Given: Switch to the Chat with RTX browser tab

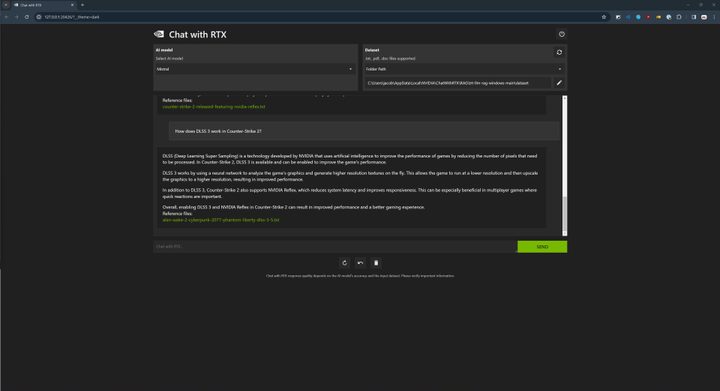Looking at the screenshot, I should [x=44, y=5].
